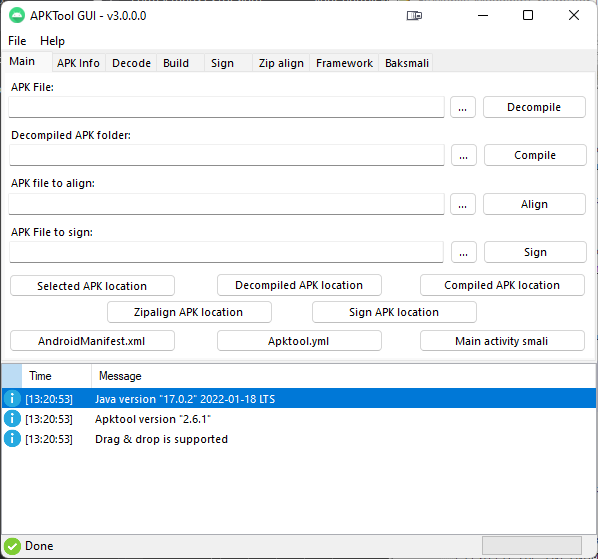Click the APKTool GUI Android logo icon
Viewport: 598px width, 559px height.
coord(17,16)
